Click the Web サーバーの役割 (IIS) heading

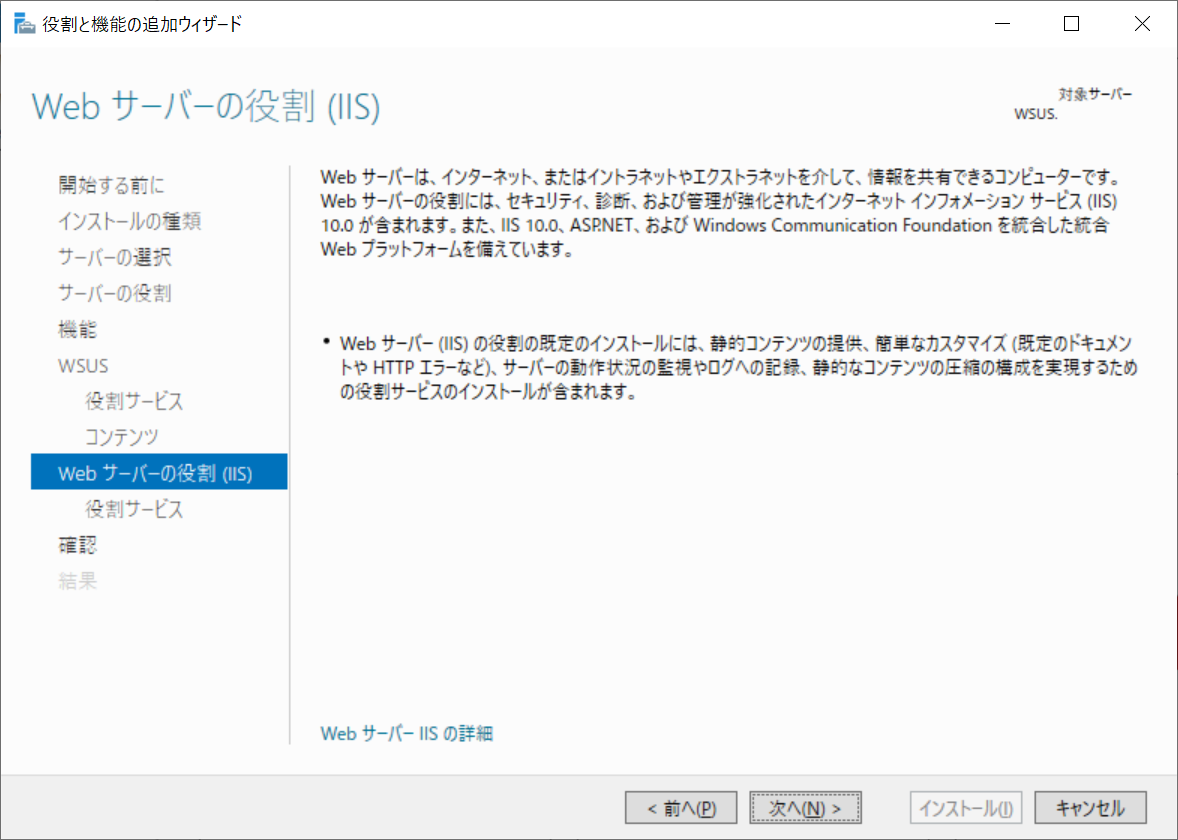coord(206,107)
